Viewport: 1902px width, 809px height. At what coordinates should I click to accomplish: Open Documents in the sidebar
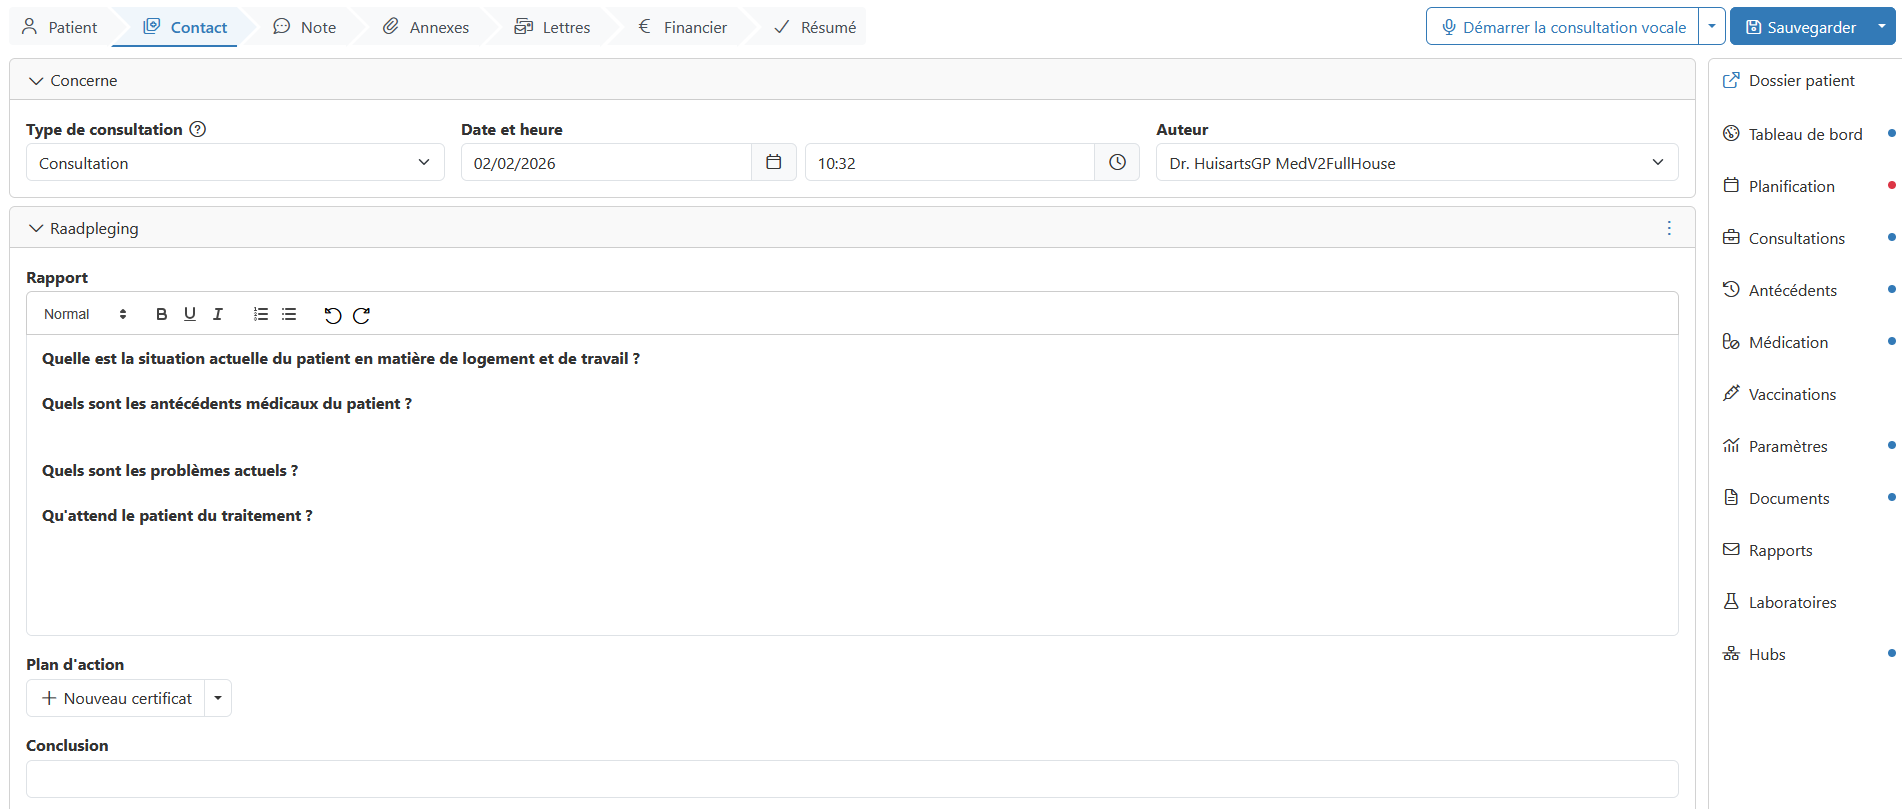1777,498
